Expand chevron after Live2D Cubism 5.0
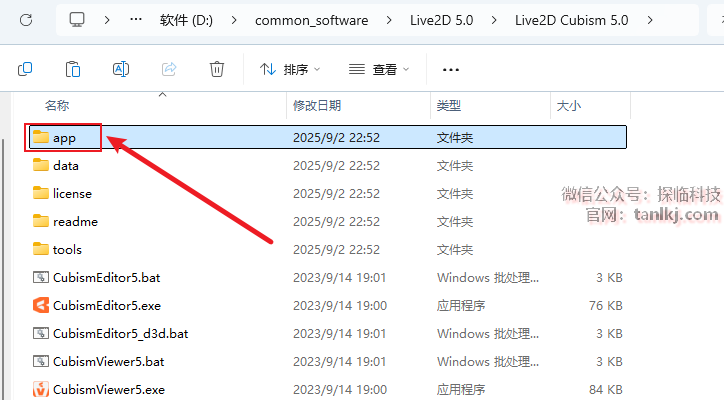The width and height of the screenshot is (724, 400). (650, 20)
